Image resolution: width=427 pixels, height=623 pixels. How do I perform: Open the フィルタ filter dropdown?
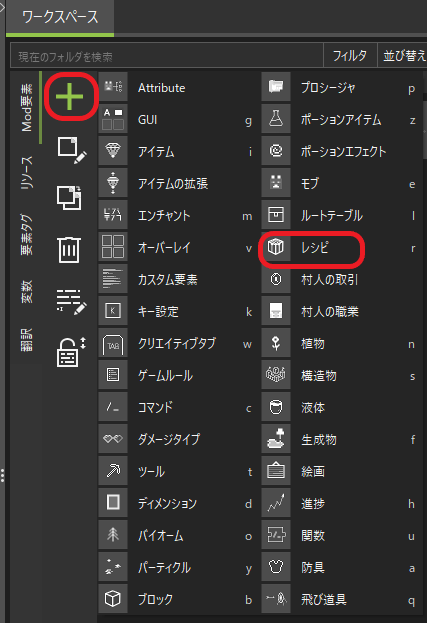coord(350,55)
